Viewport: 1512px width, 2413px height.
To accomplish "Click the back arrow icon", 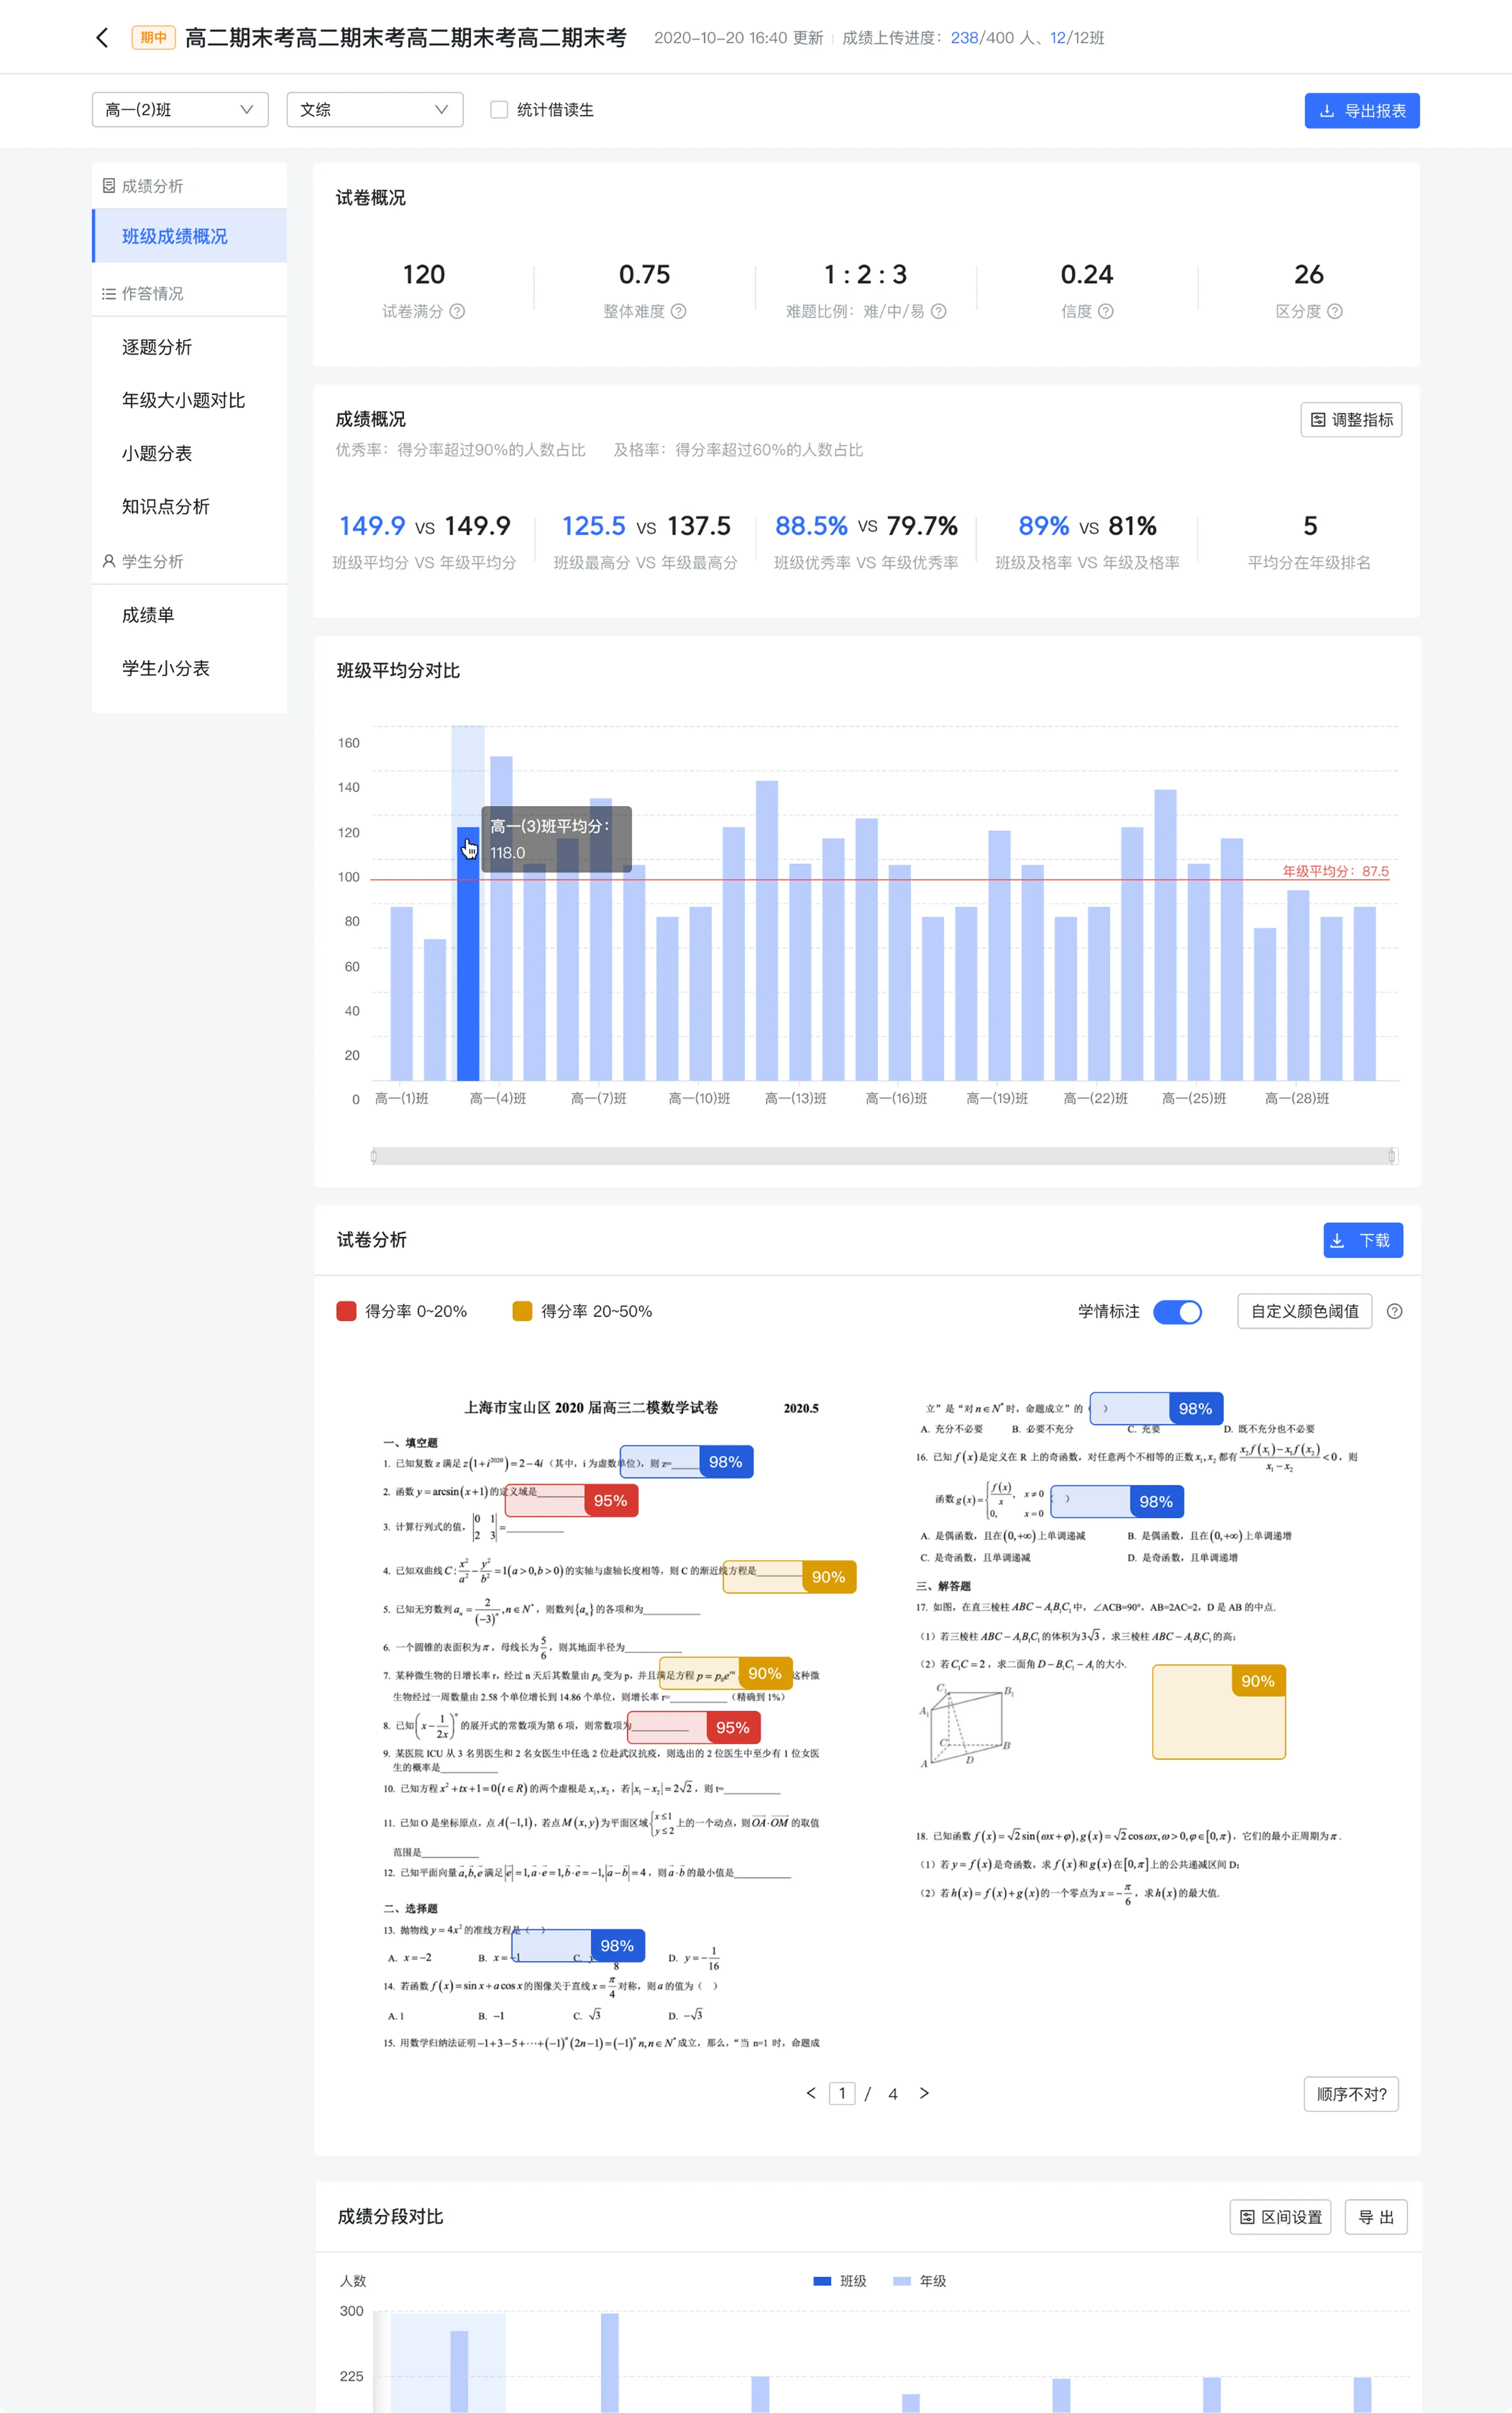I will pyautogui.click(x=102, y=38).
